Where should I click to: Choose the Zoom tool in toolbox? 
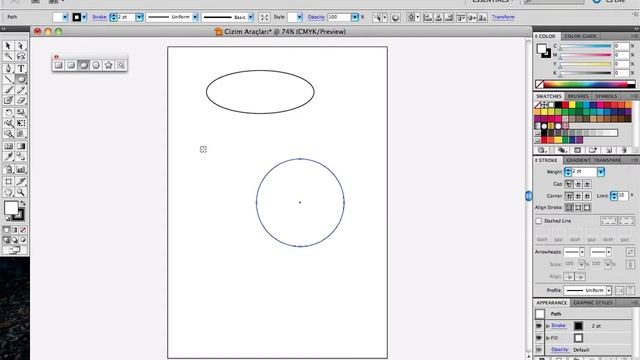point(20,192)
